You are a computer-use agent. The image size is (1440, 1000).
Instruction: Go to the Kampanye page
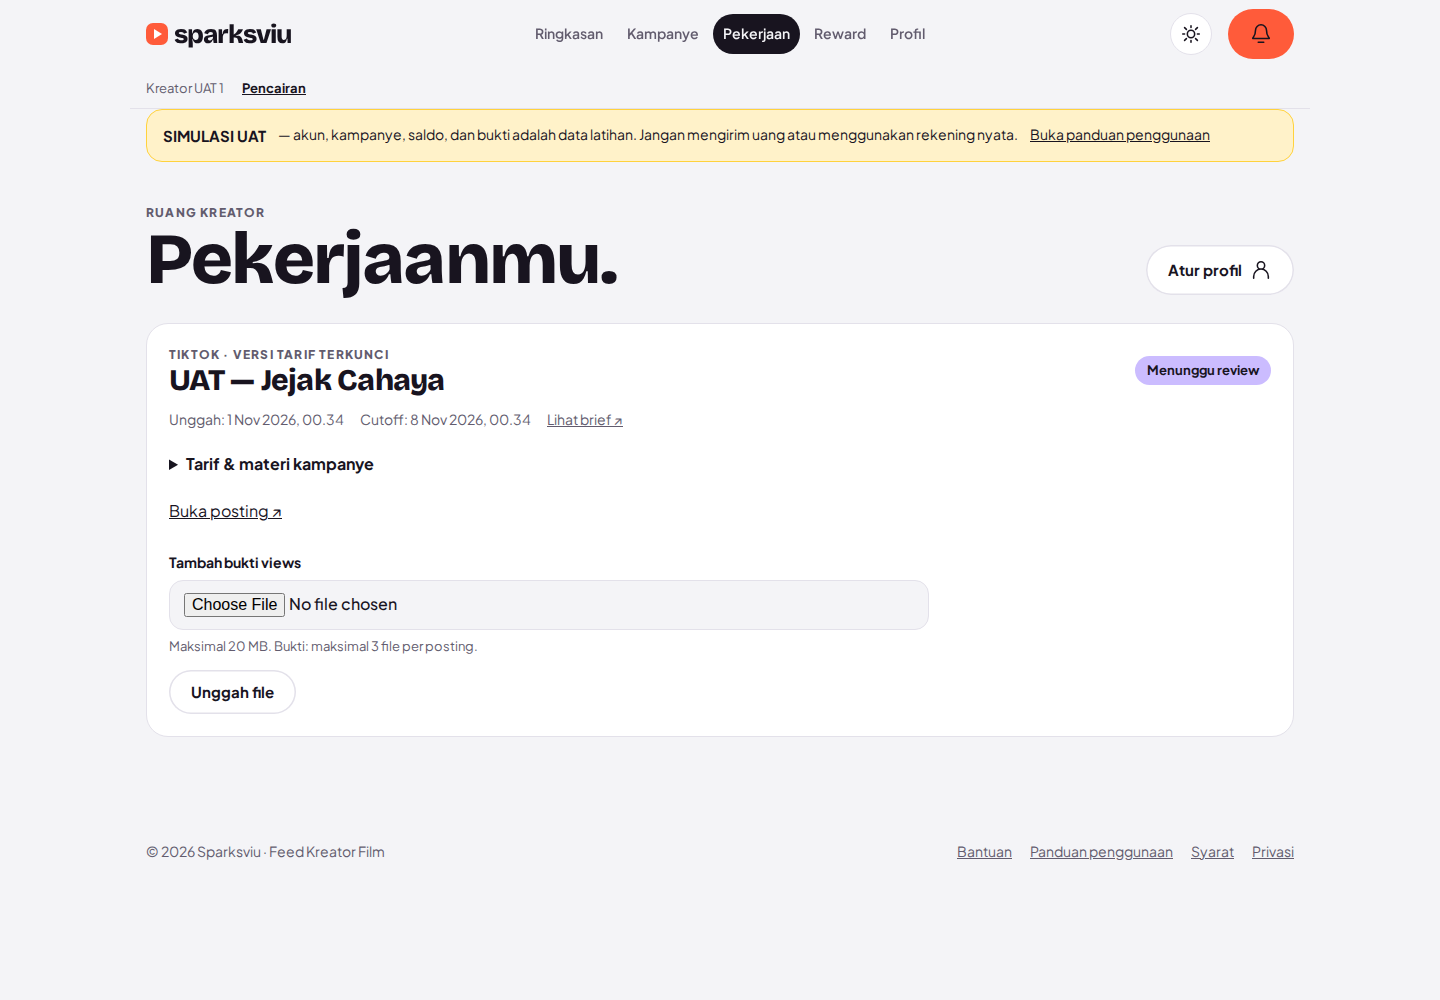click(663, 34)
